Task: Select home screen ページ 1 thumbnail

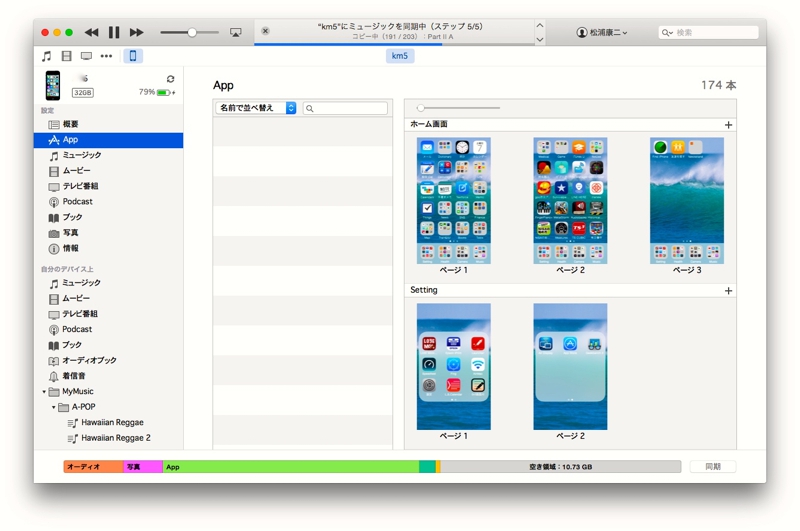Action: [x=454, y=200]
